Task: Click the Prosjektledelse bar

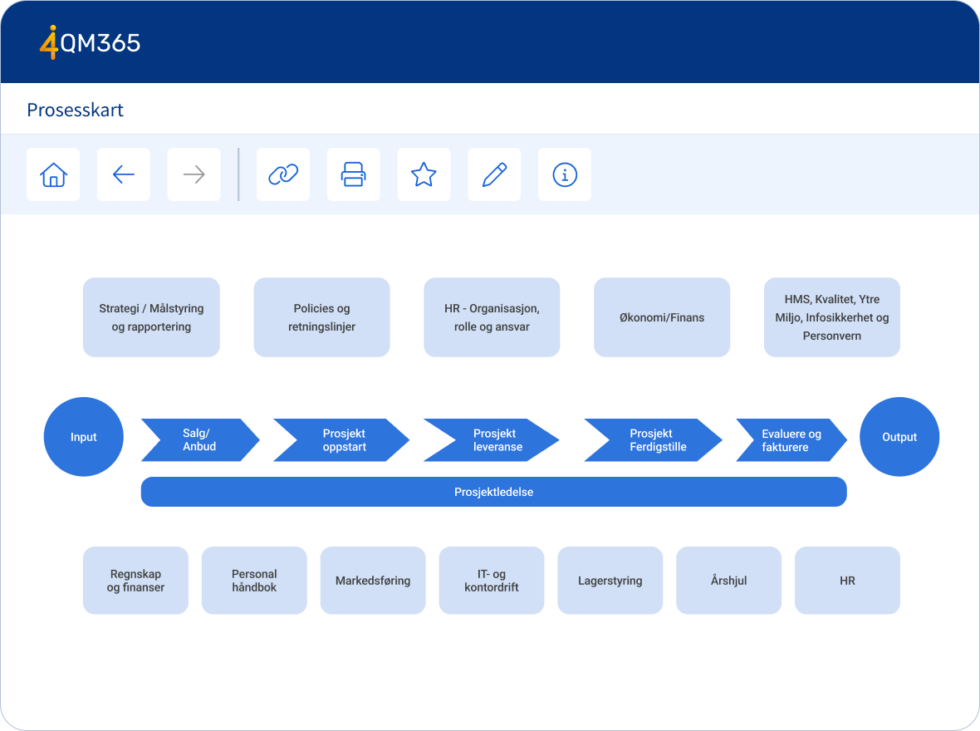Action: 493,492
